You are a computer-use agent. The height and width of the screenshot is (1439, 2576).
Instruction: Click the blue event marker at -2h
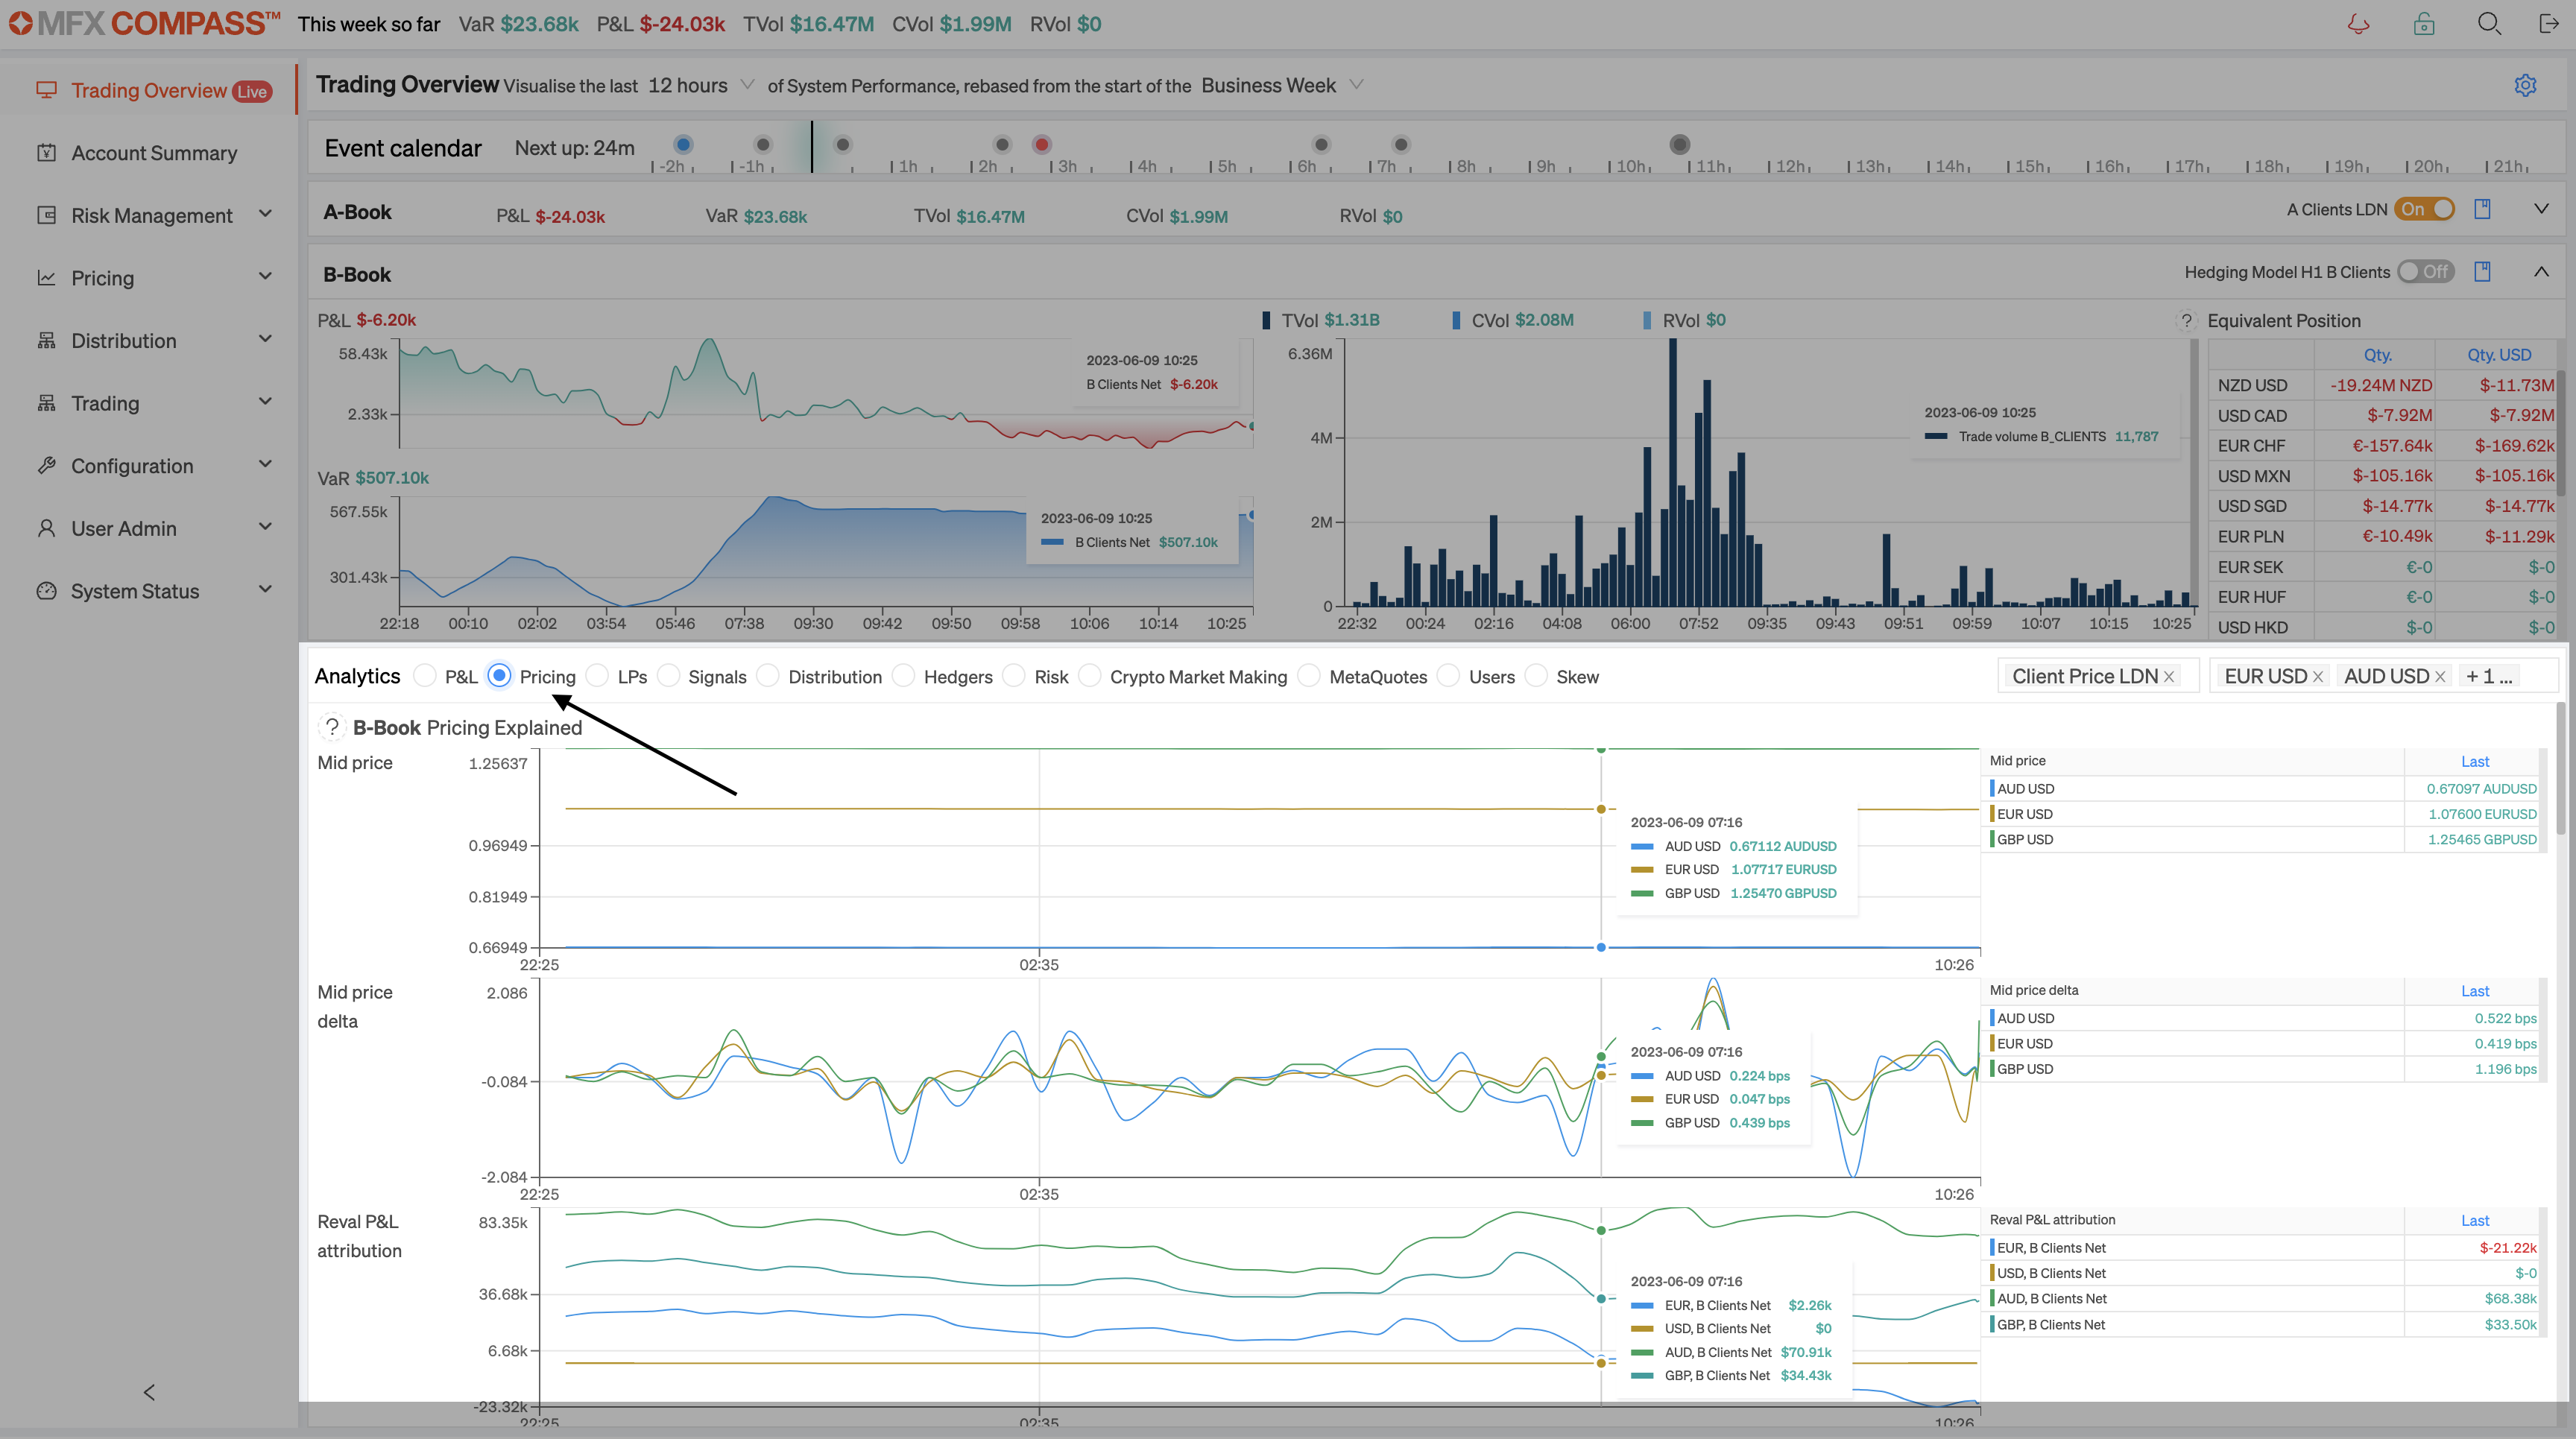coord(683,145)
